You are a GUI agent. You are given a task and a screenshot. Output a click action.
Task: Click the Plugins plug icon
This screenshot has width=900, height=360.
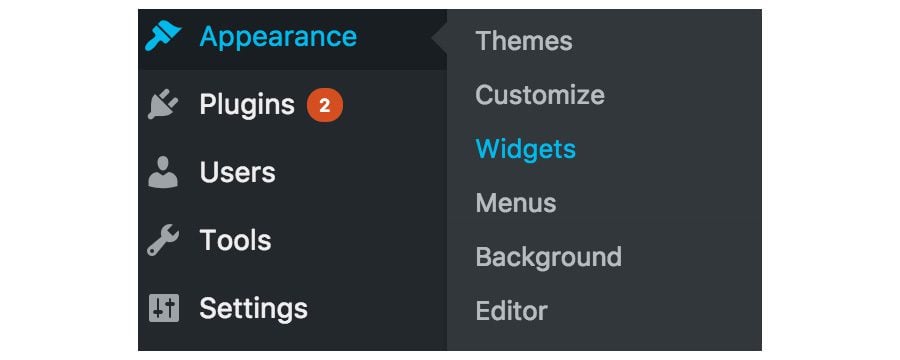pyautogui.click(x=163, y=104)
